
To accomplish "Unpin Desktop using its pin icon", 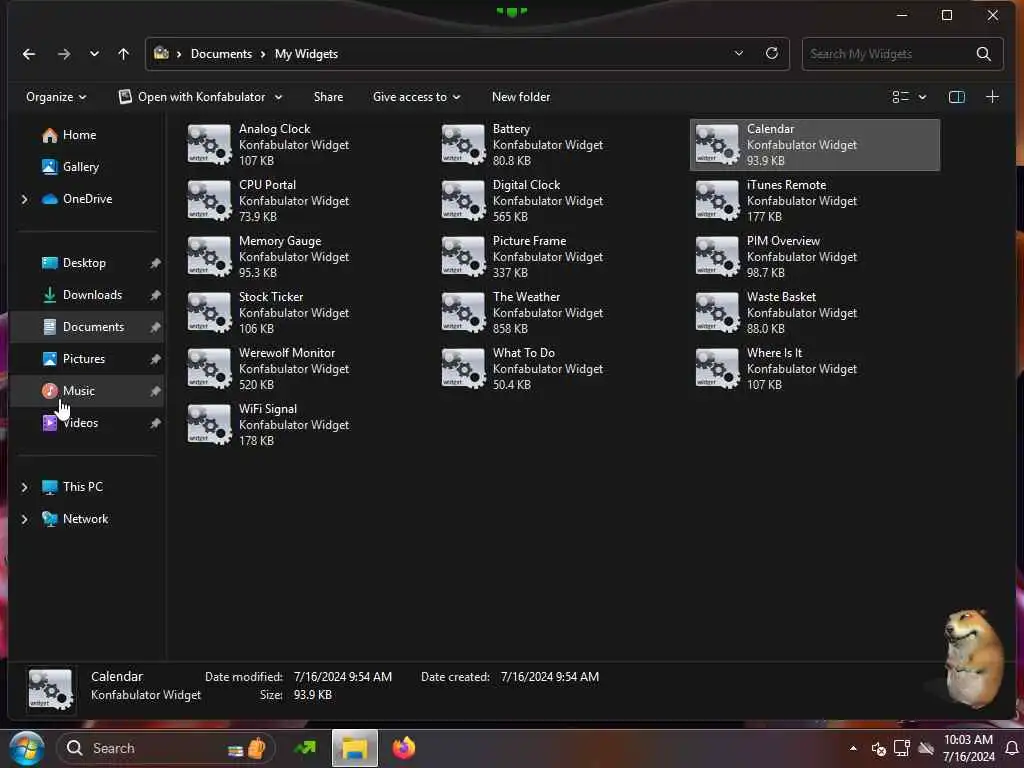I will pyautogui.click(x=155, y=263).
